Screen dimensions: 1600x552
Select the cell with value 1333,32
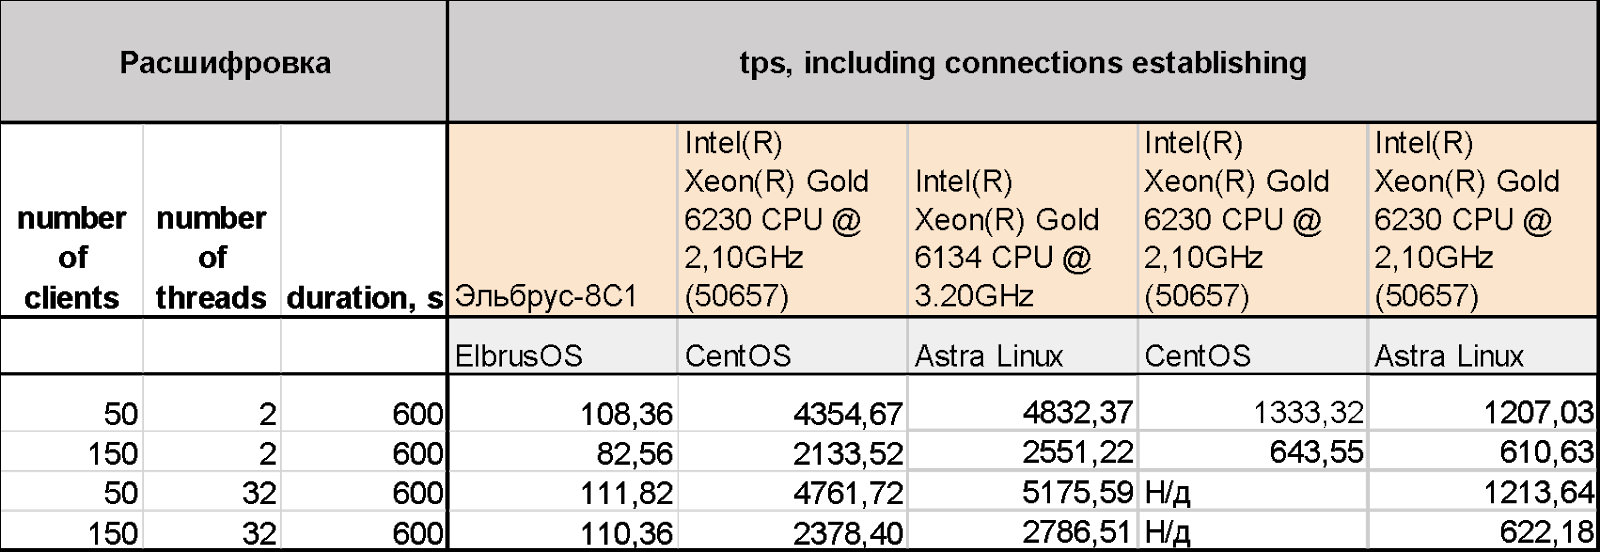click(1252, 412)
